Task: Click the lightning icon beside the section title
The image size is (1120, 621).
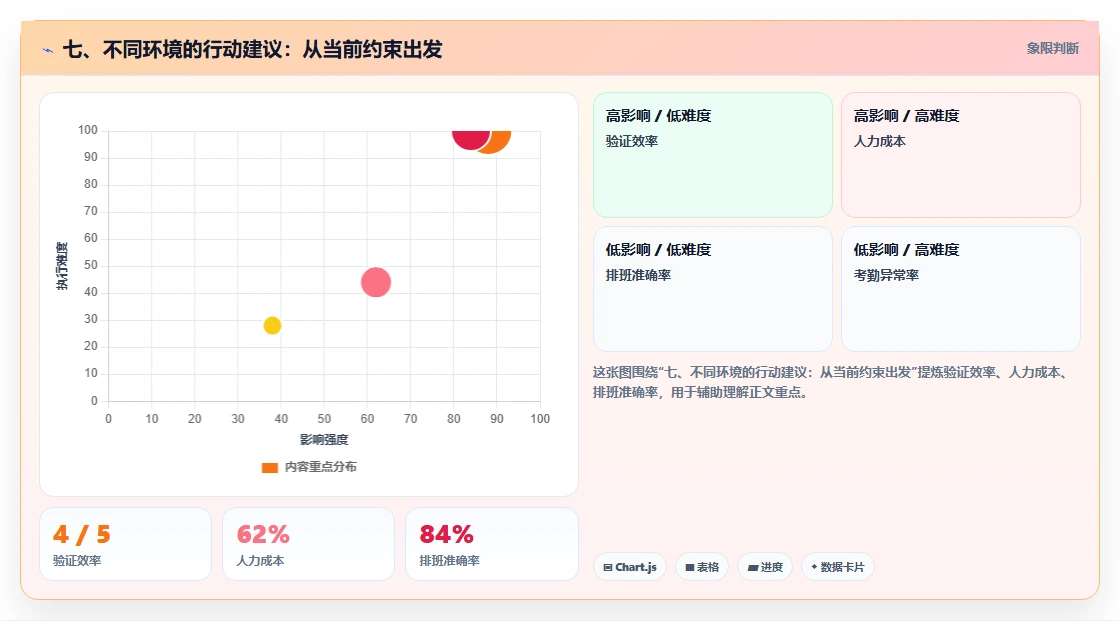Action: click(48, 50)
